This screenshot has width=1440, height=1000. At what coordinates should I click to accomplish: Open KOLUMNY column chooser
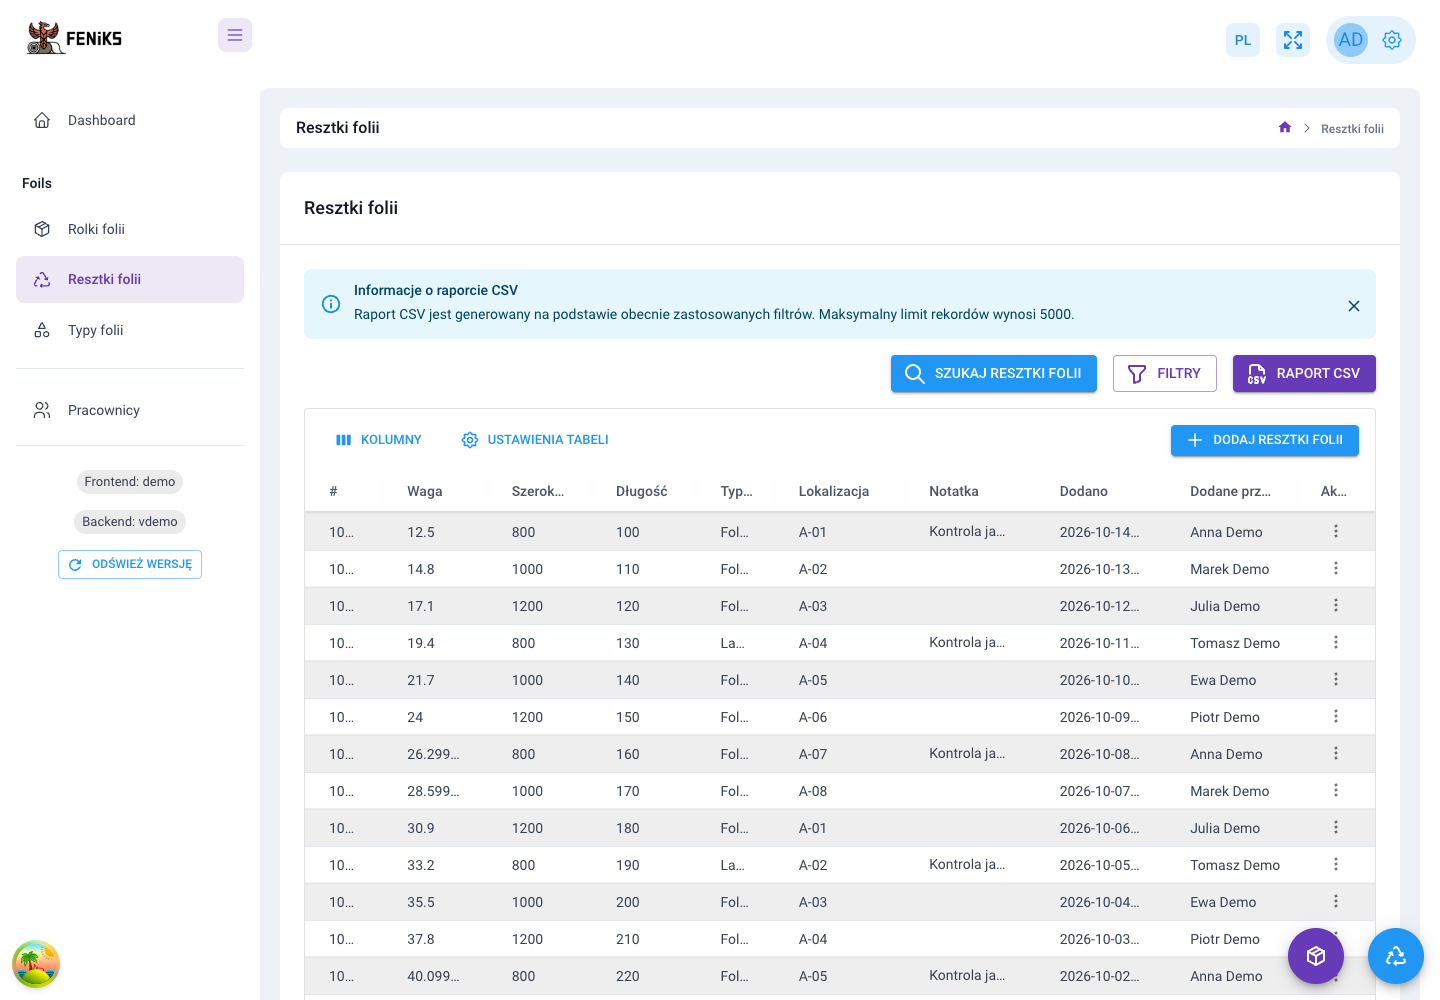[379, 440]
